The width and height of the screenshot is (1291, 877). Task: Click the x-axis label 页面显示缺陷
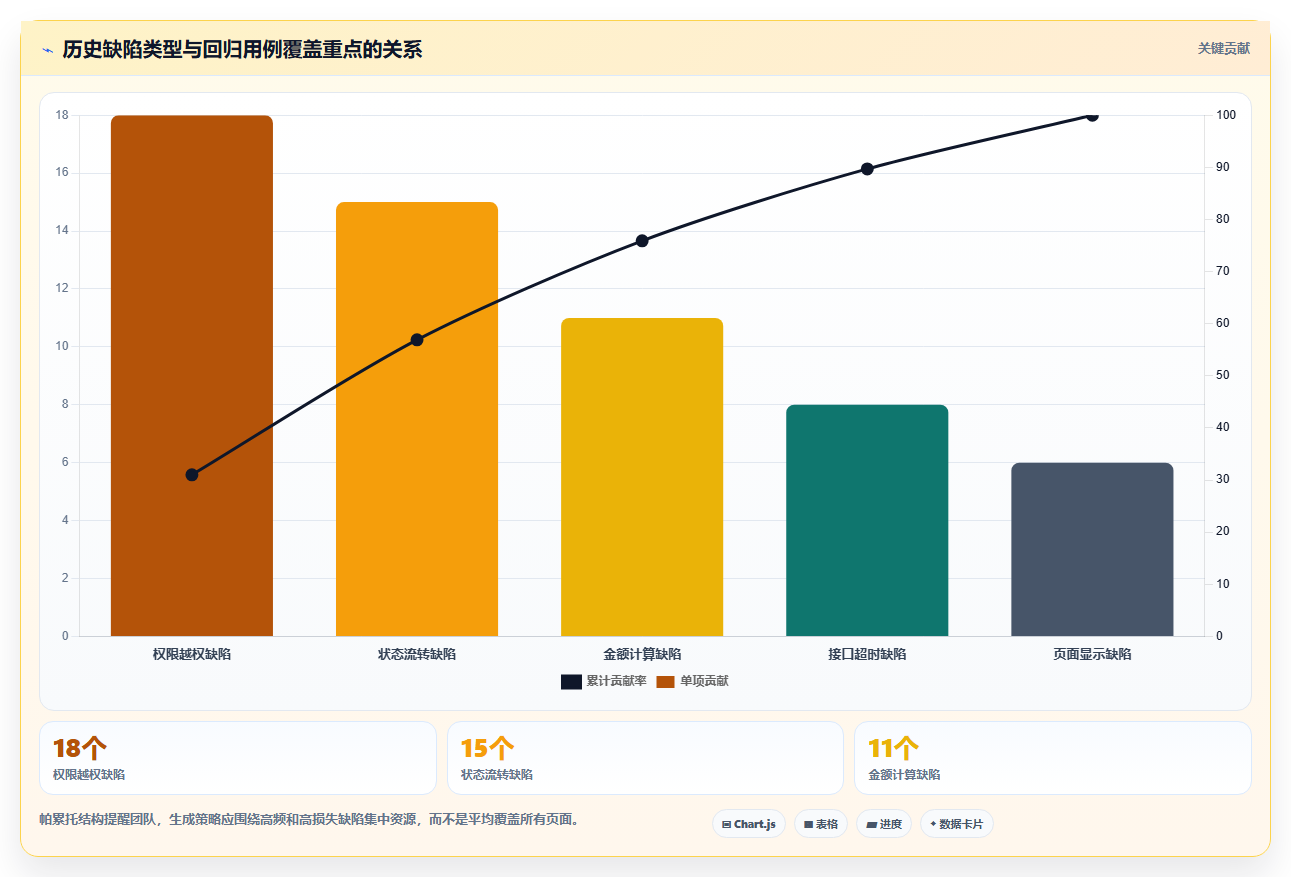click(1092, 654)
